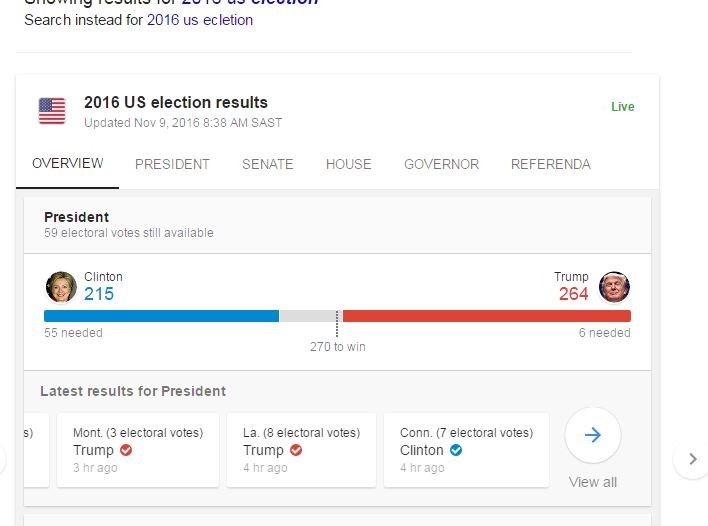Click red checkmark on Louisiana result
The width and height of the screenshot is (708, 526).
coord(296,450)
